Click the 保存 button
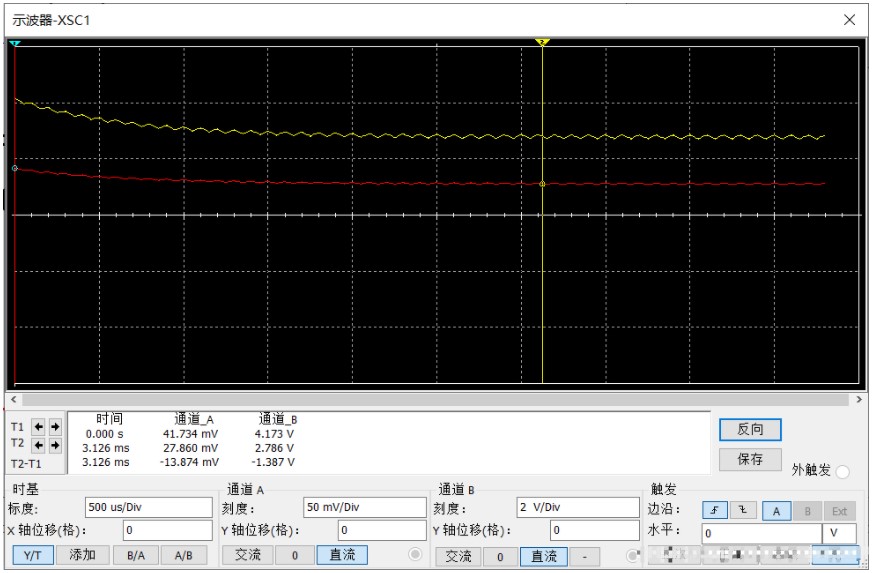This screenshot has width=873, height=573. pos(750,459)
